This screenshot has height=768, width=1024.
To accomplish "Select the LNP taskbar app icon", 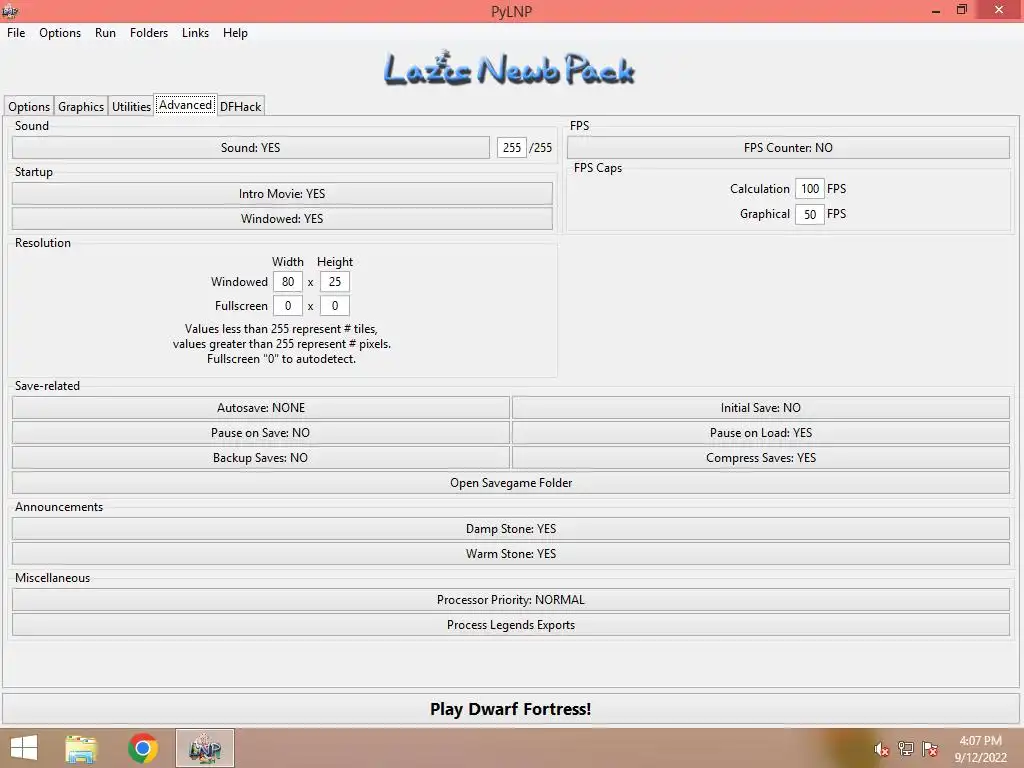I will click(x=204, y=748).
